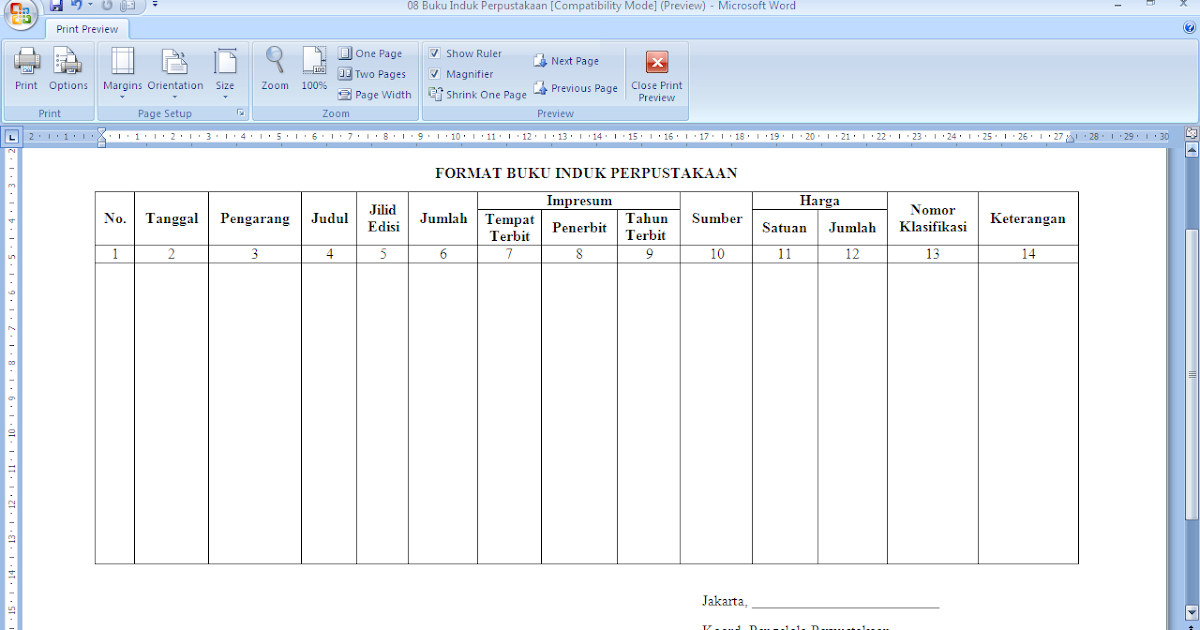
Task: Open print Options
Action: coord(69,70)
